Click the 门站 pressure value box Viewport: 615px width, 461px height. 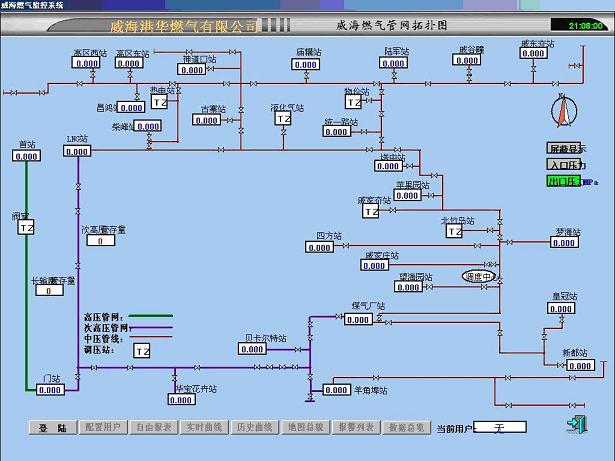coord(50,390)
